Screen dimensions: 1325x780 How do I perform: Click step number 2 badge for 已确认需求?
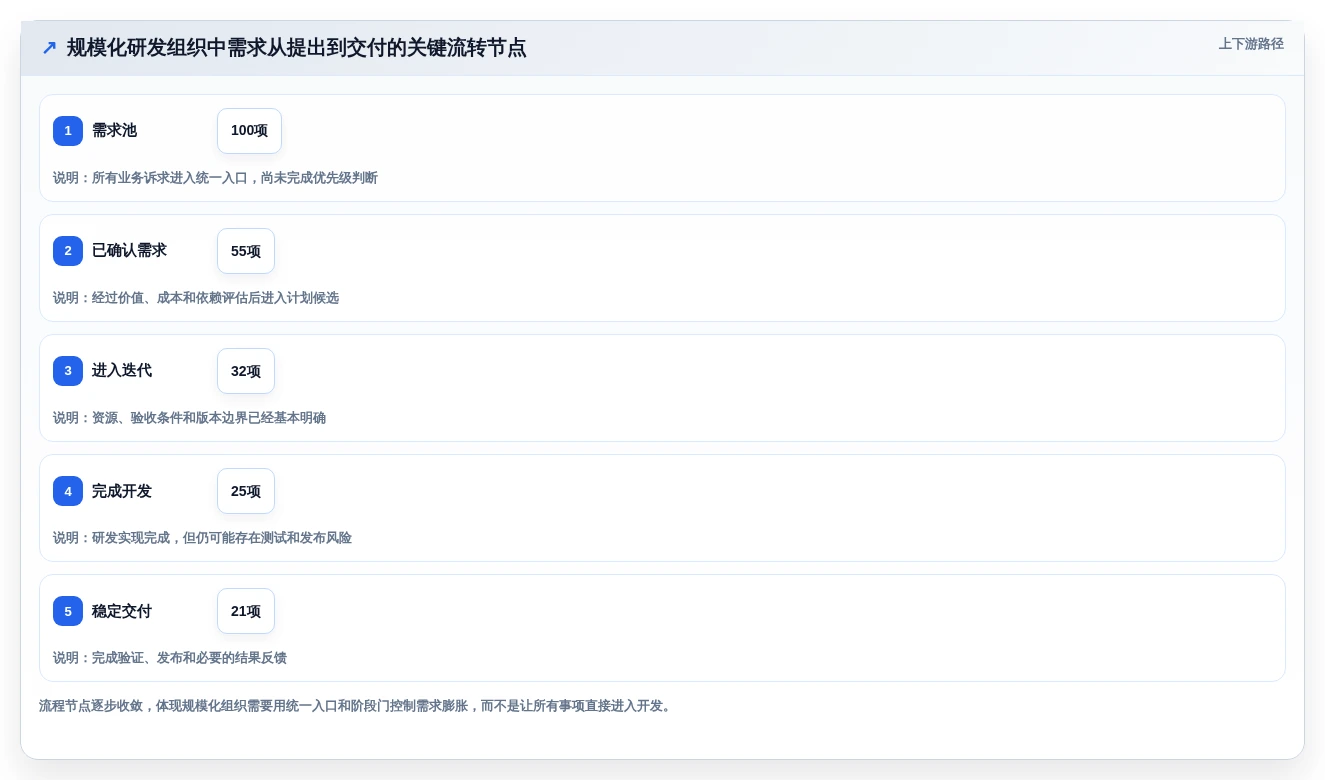click(68, 251)
